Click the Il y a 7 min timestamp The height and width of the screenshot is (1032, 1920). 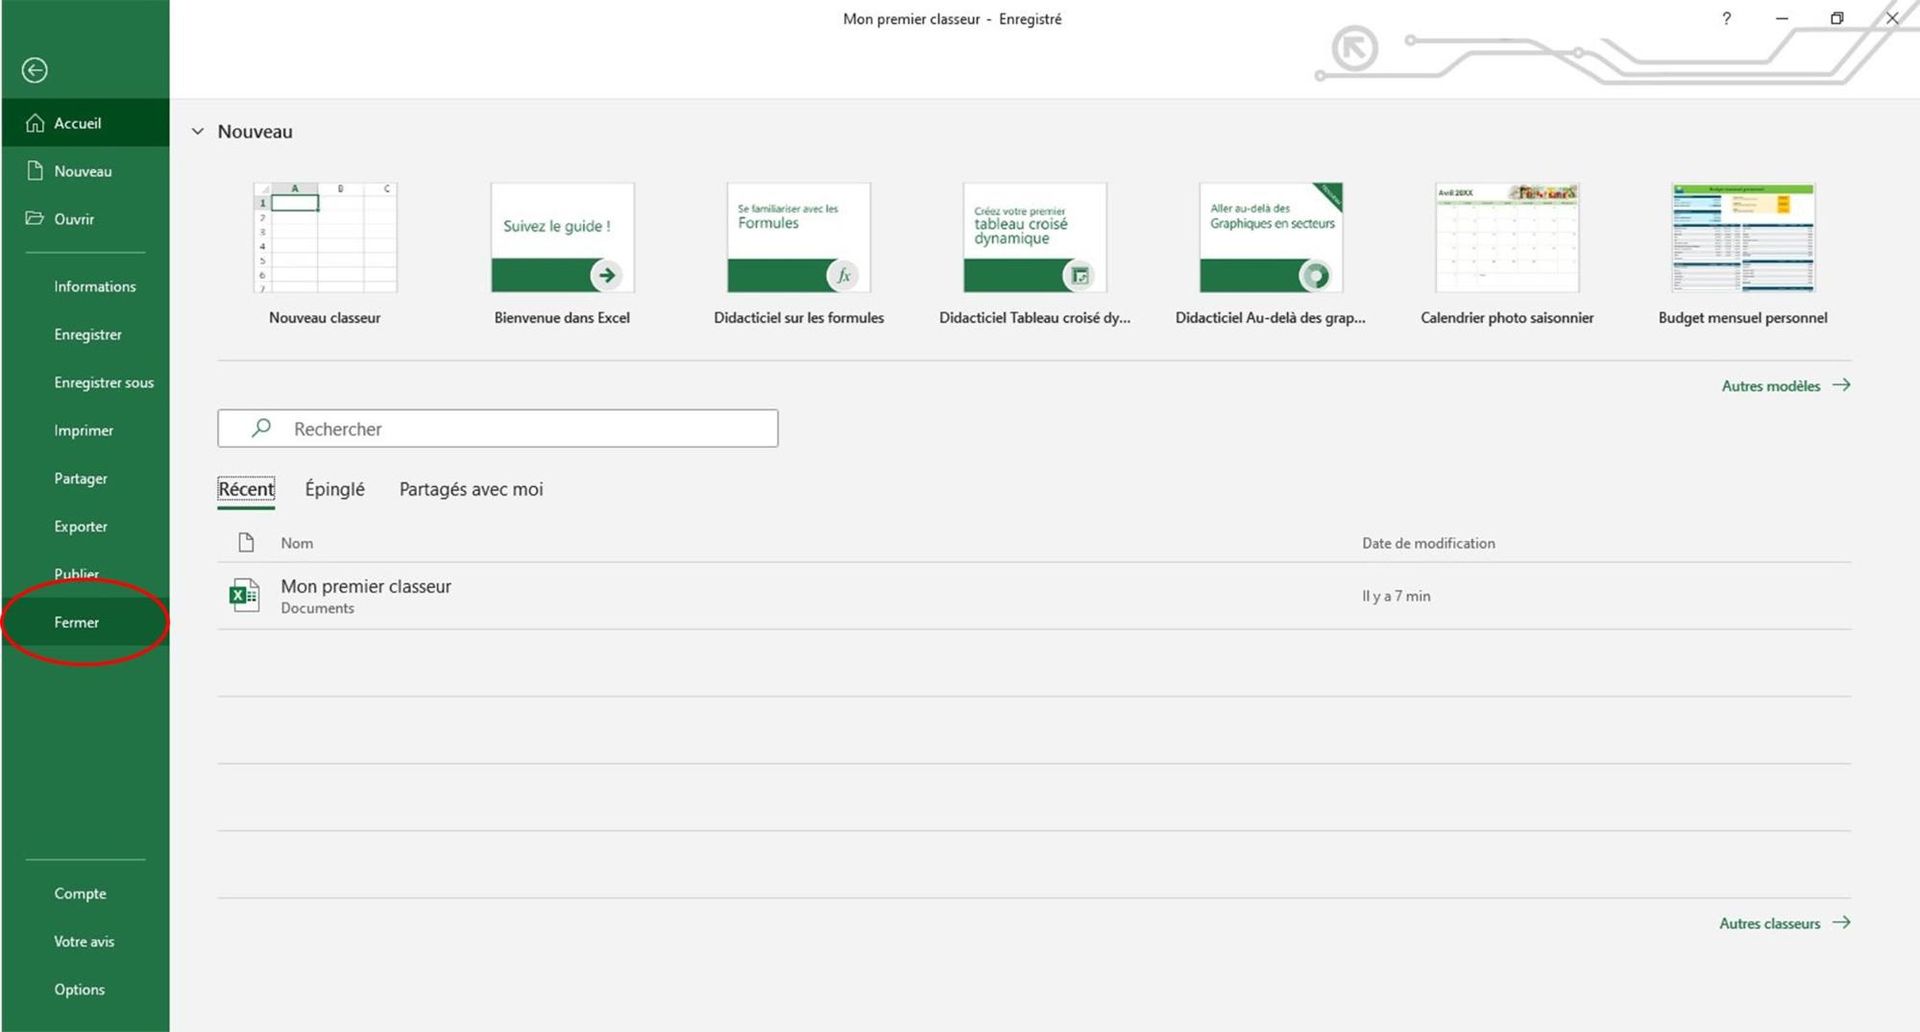1396,596
